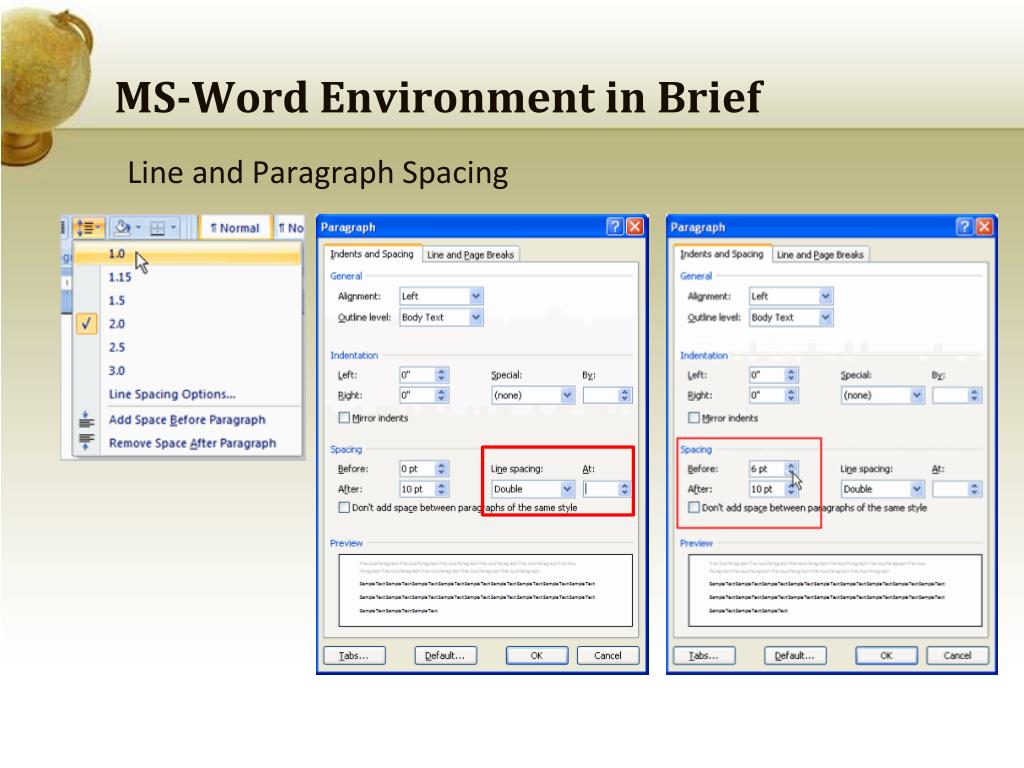The height and width of the screenshot is (768, 1024).
Task: Click the Before field showing 0 pt
Action: coord(417,469)
